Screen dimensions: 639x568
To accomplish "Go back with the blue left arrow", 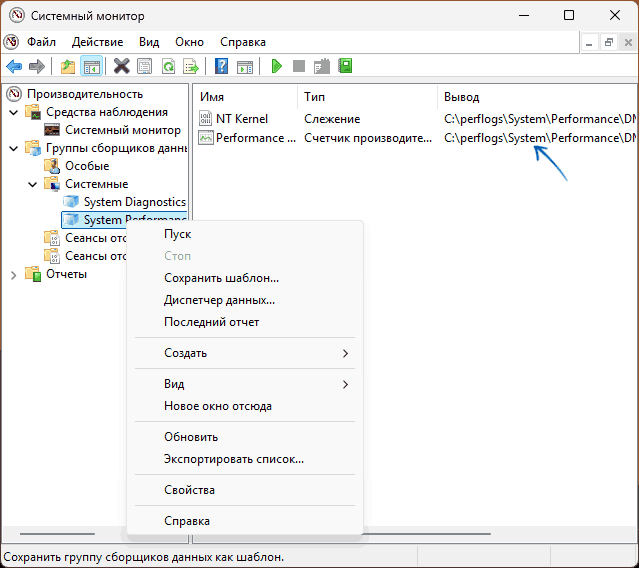I will [x=14, y=66].
